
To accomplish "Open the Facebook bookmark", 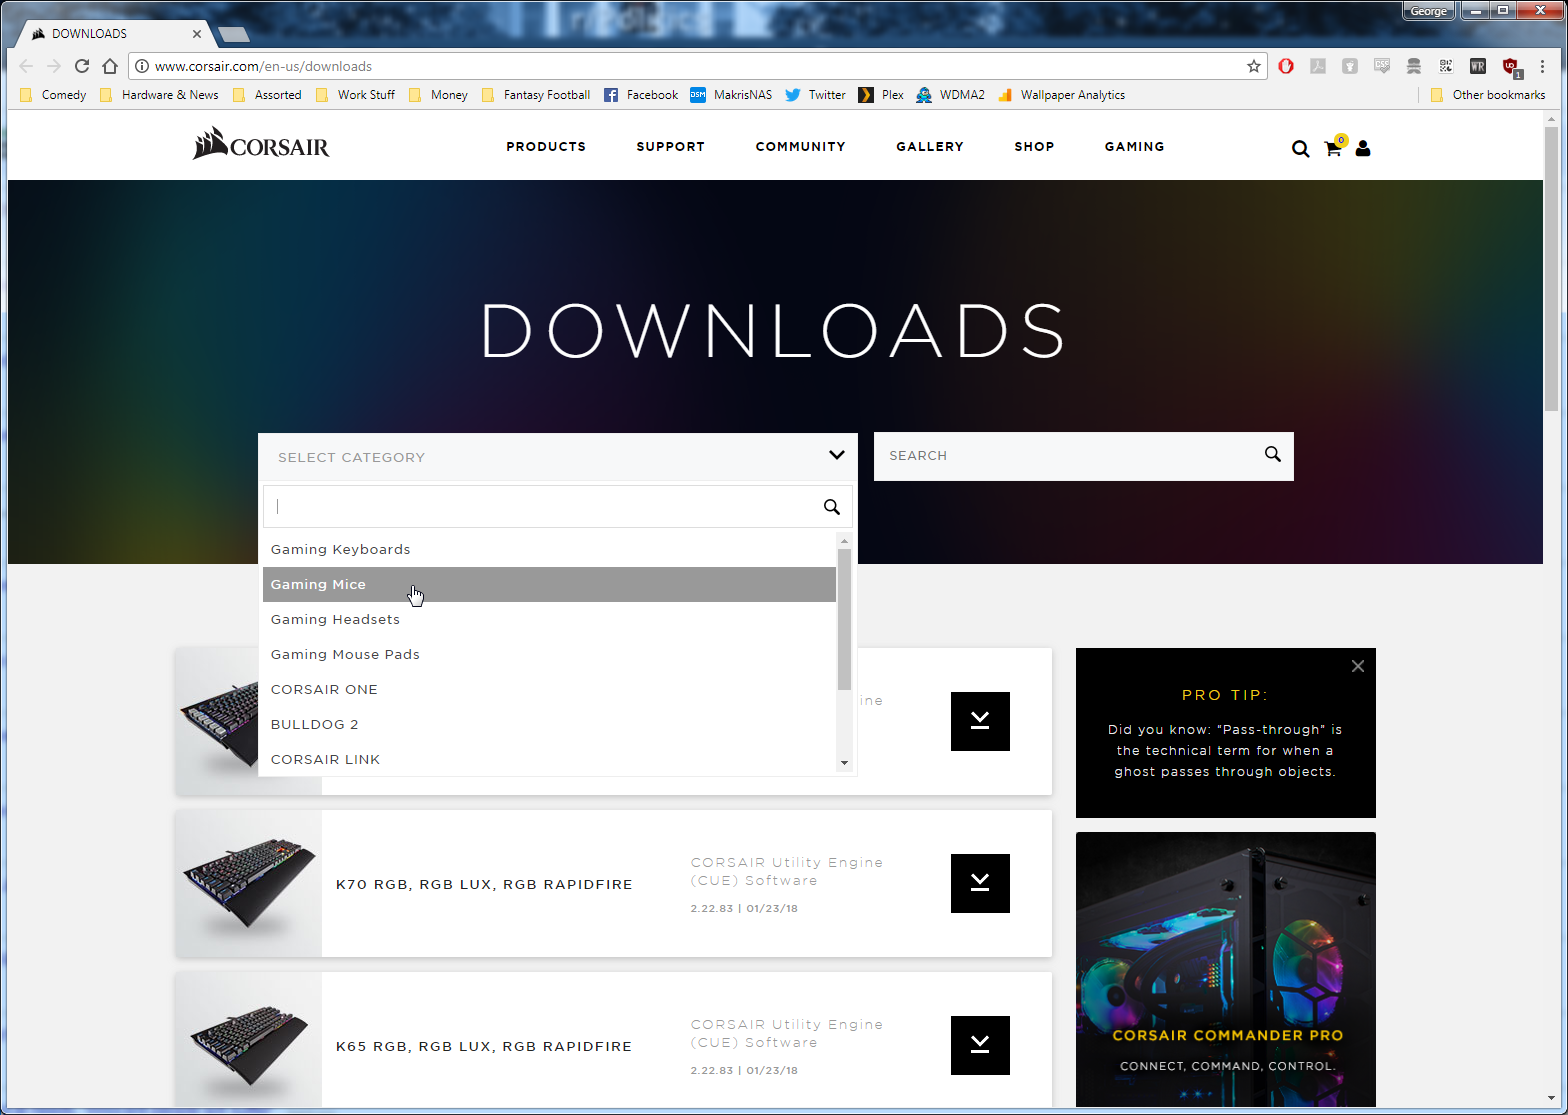I will 641,95.
